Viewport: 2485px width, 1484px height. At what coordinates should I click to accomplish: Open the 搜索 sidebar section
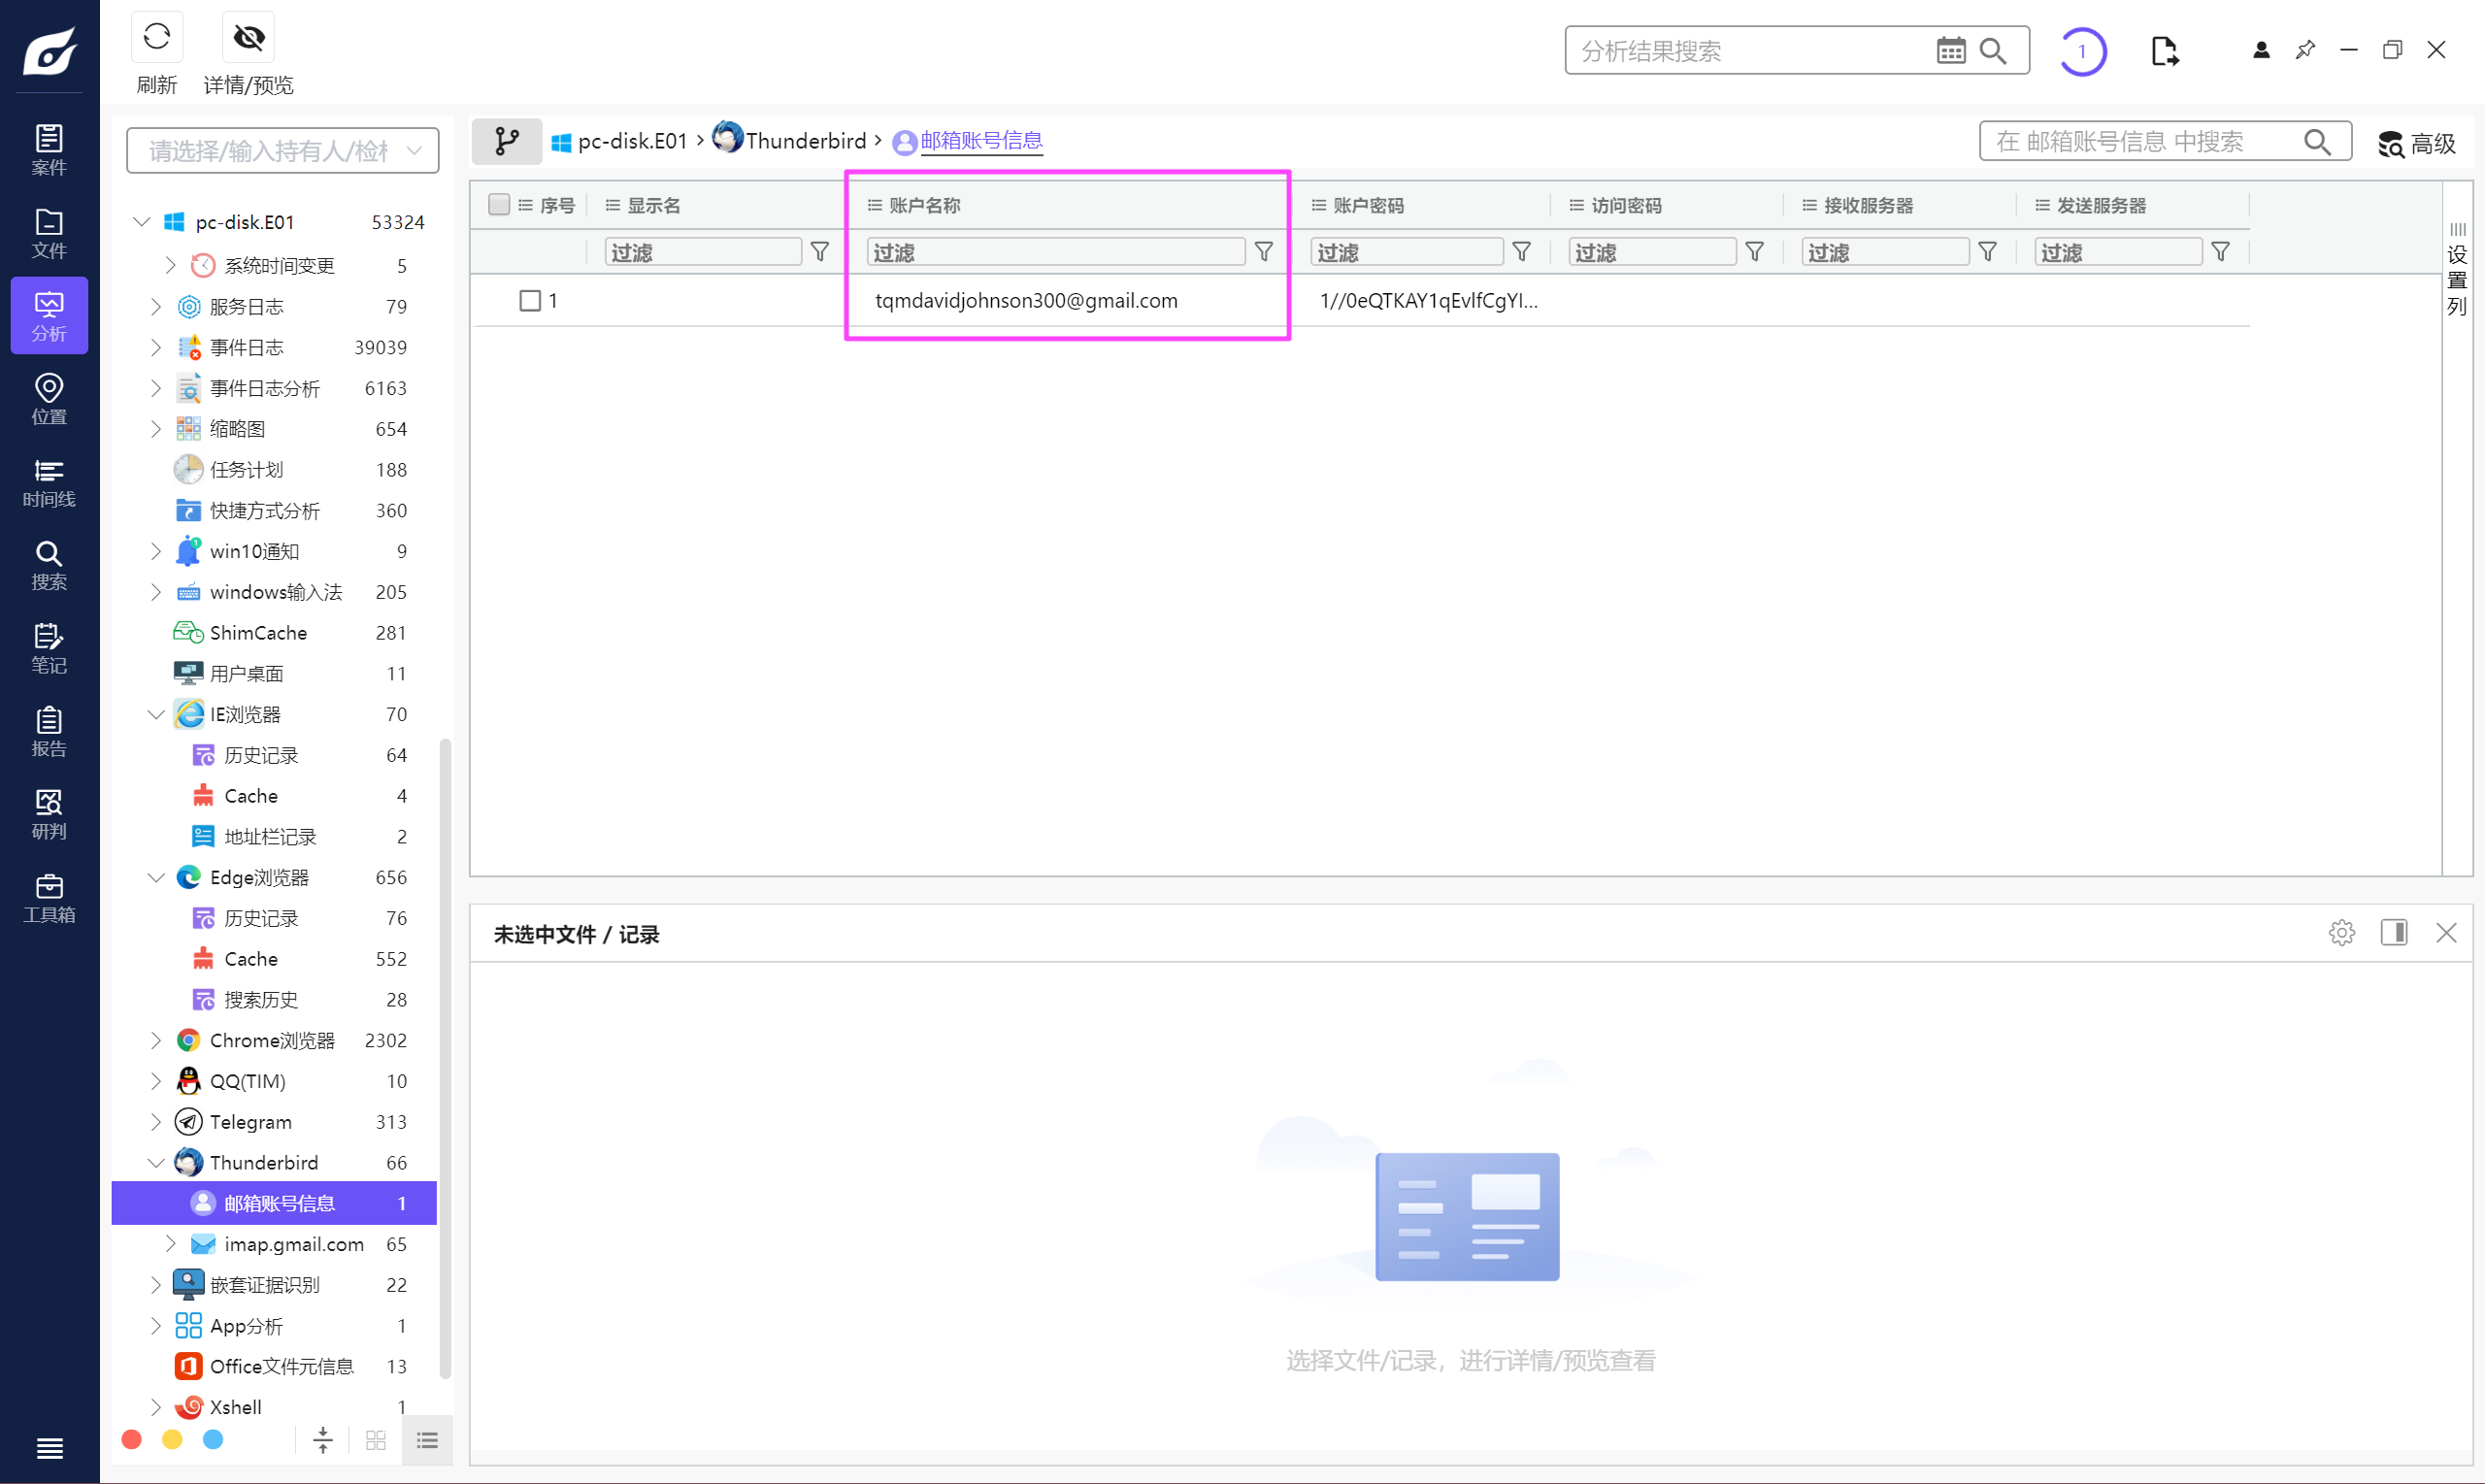(49, 565)
